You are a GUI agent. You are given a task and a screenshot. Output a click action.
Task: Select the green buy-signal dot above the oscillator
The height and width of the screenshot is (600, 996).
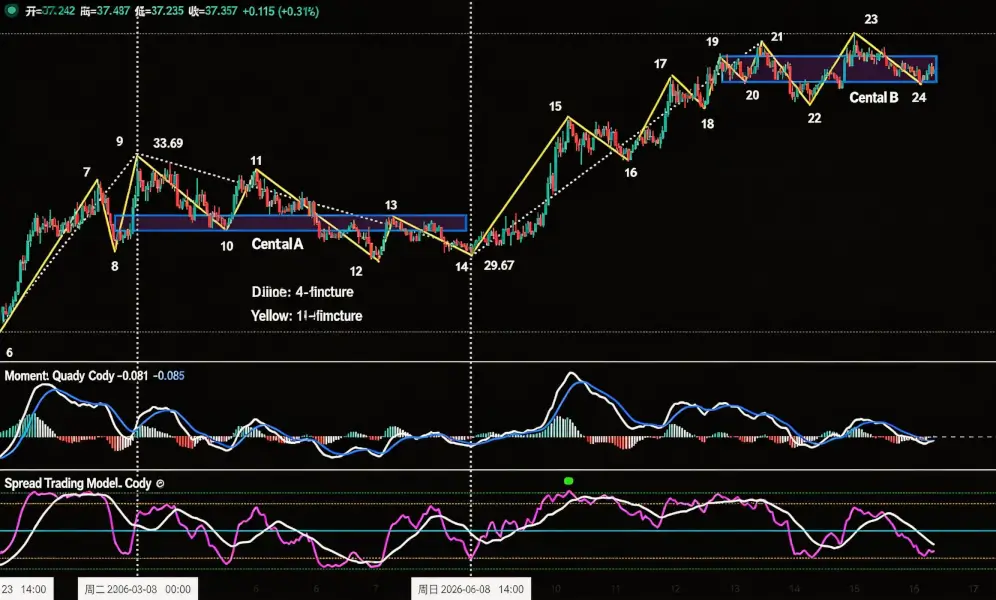(x=568, y=480)
